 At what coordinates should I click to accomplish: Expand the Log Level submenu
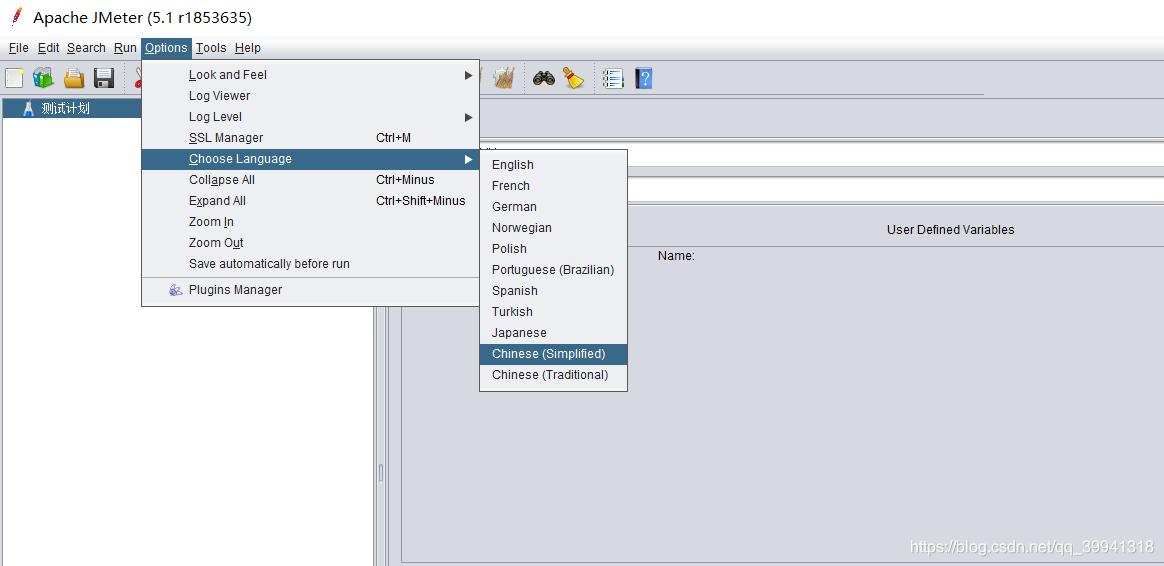pyautogui.click(x=310, y=117)
